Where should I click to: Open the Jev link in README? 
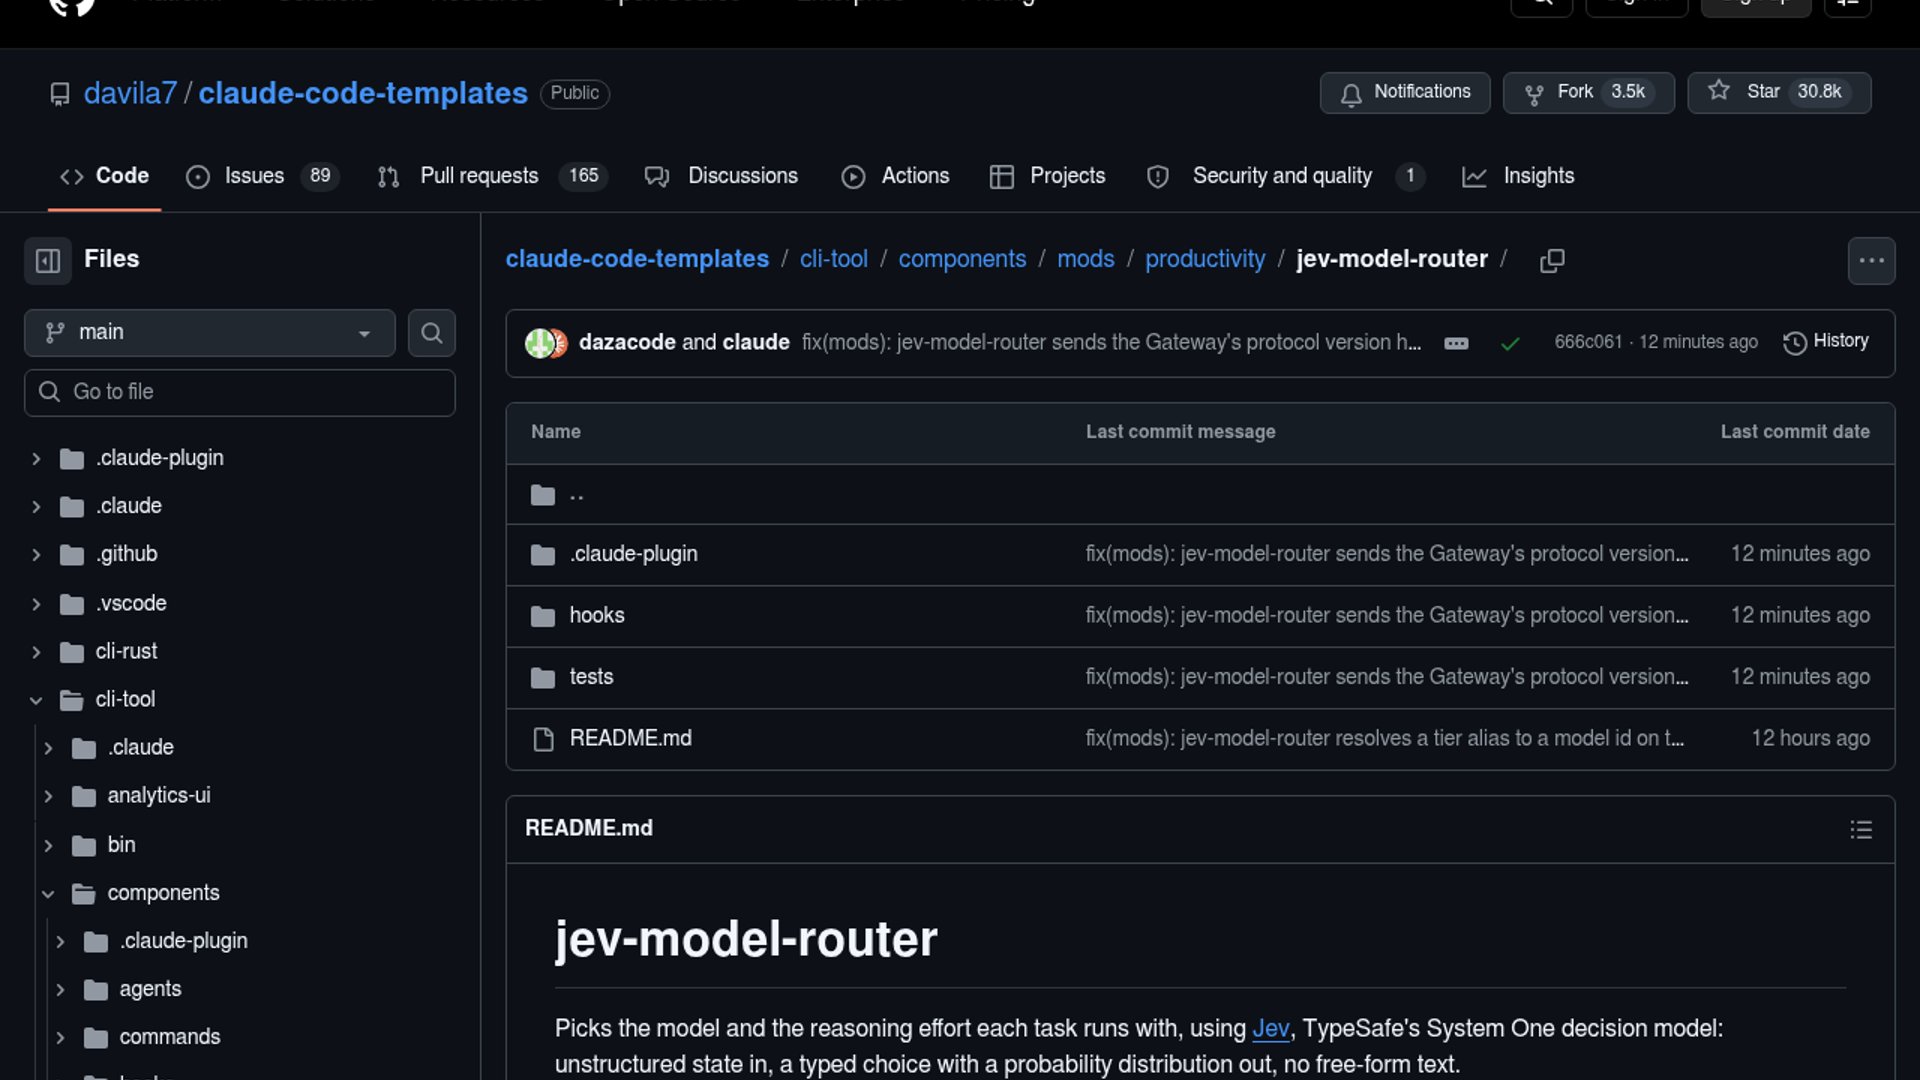point(1270,1029)
